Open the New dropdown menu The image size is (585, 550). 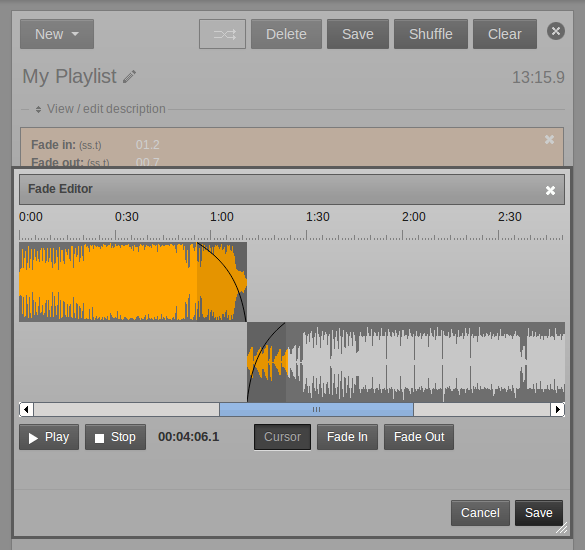[57, 34]
